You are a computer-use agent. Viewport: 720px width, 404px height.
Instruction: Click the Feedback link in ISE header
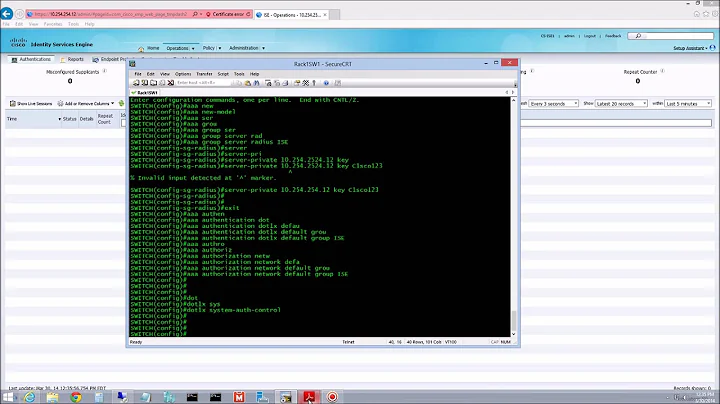pyautogui.click(x=613, y=36)
